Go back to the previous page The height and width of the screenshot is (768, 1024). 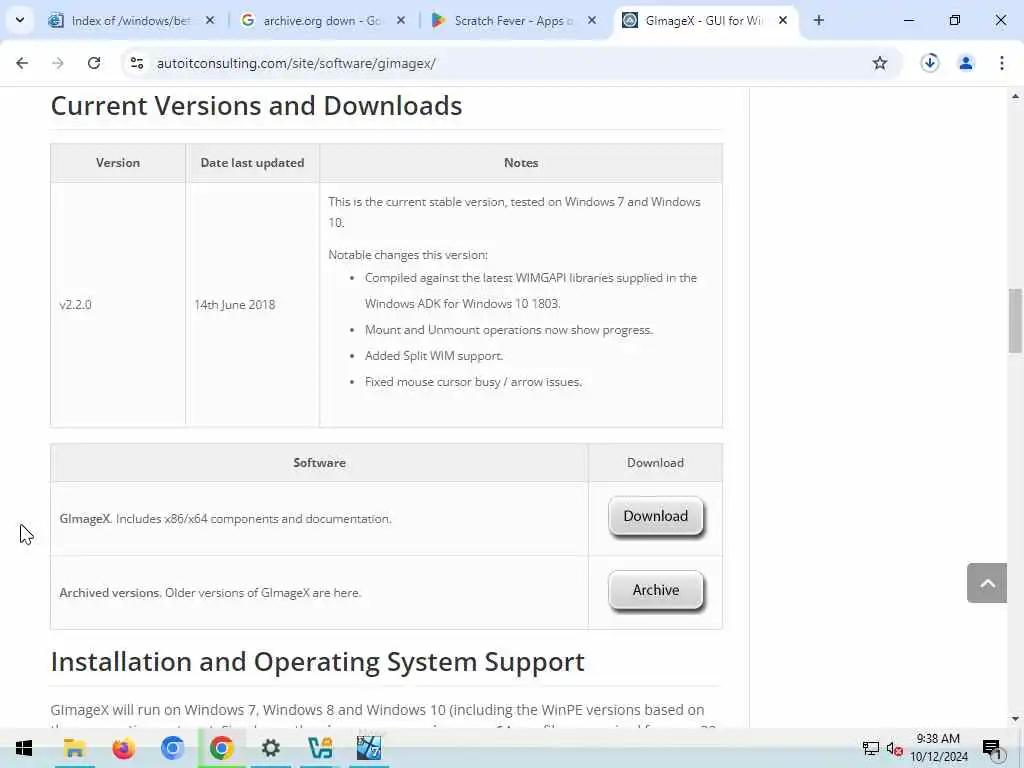click(x=22, y=63)
